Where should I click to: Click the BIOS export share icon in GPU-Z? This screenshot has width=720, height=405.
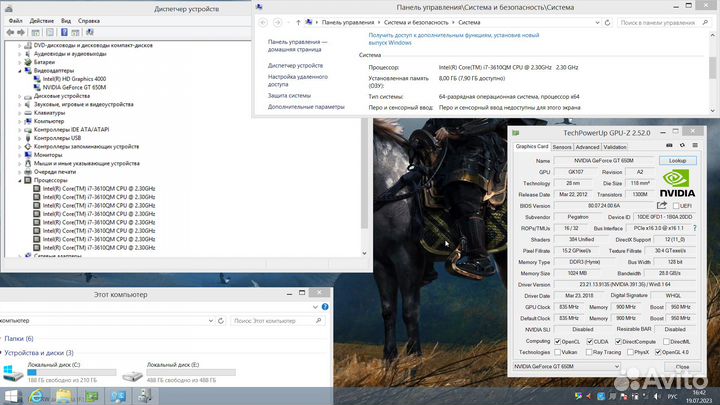662,205
